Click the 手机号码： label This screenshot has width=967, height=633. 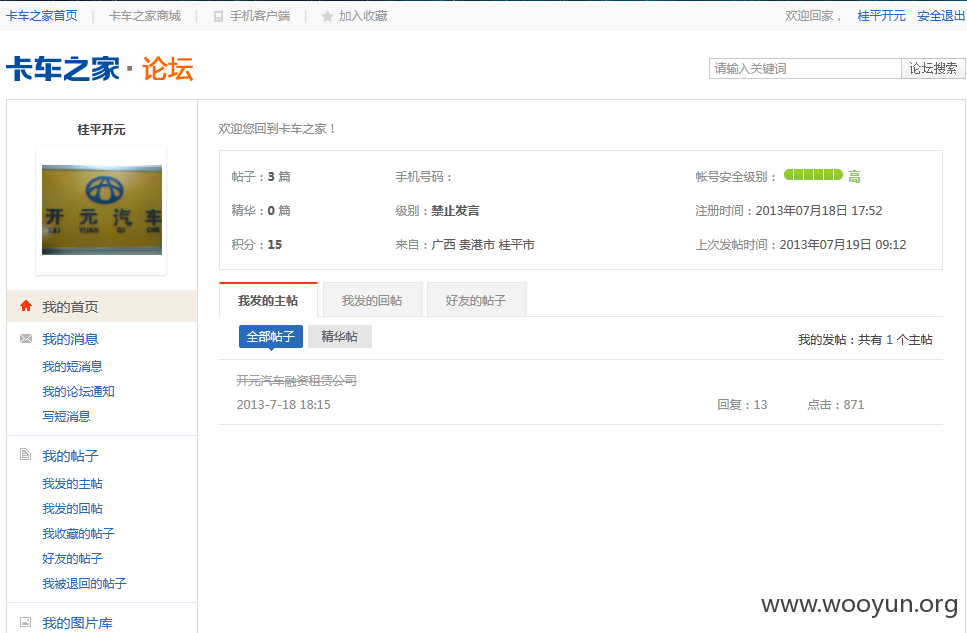click(425, 176)
